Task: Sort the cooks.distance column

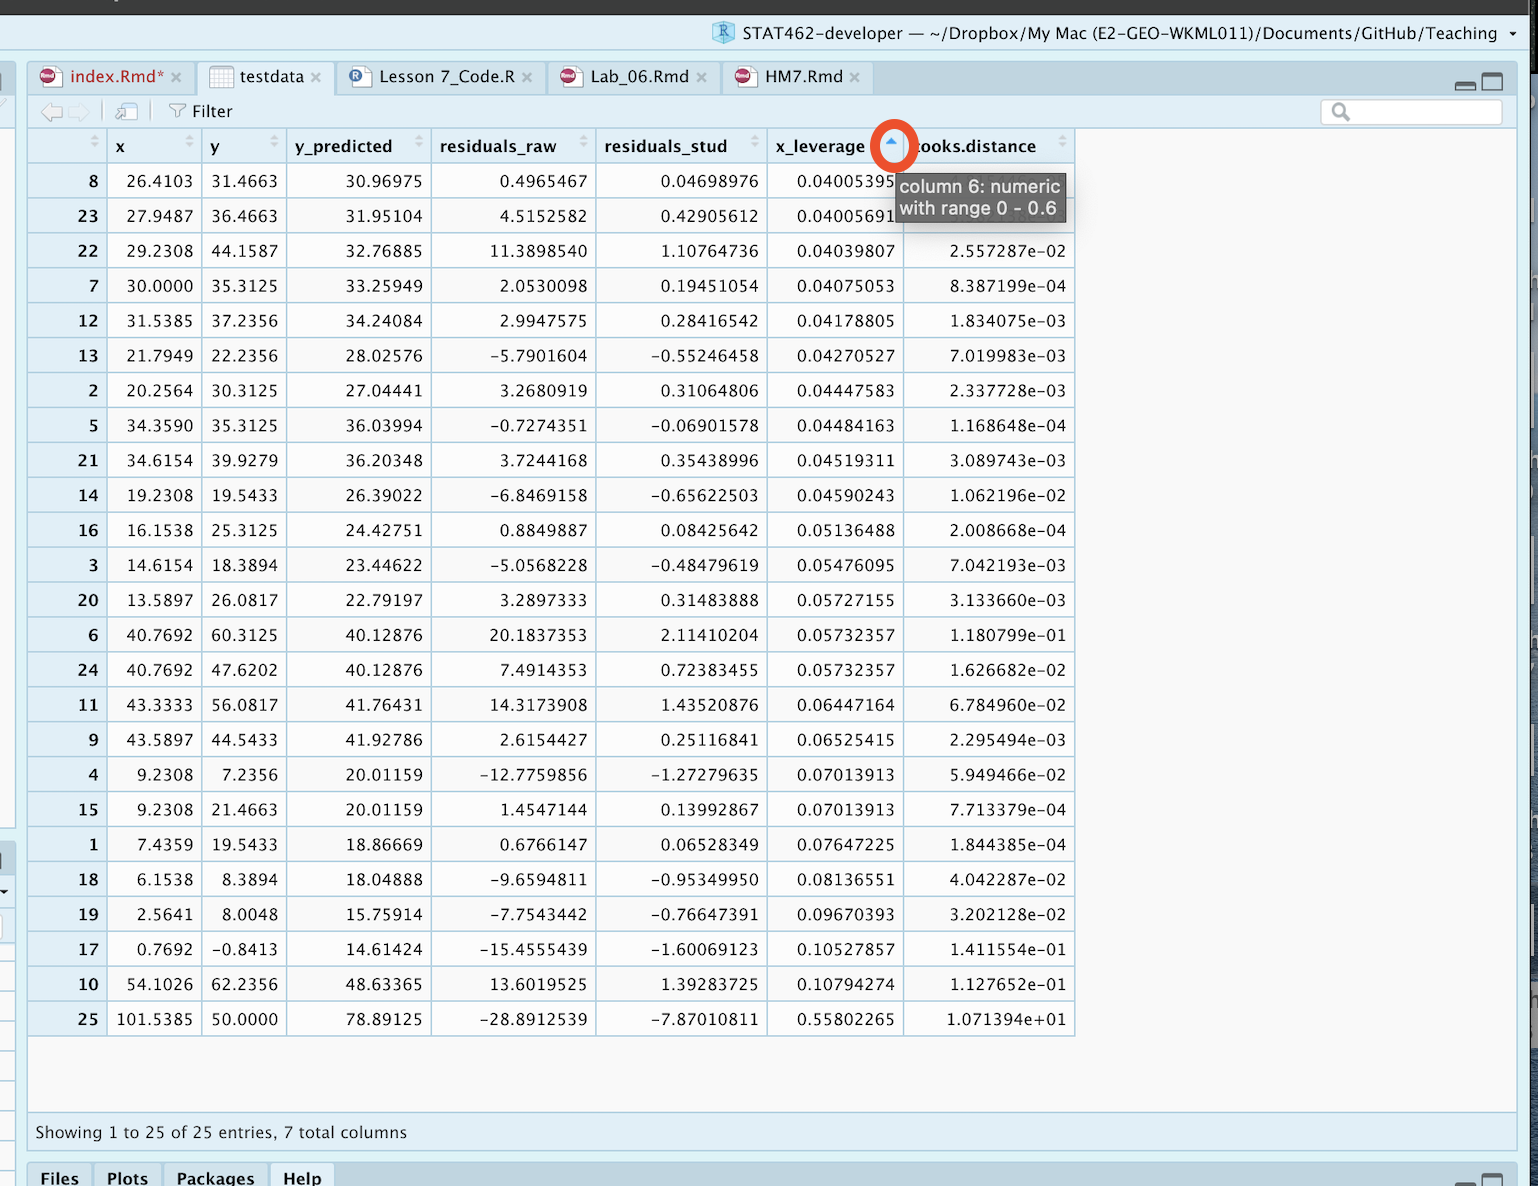Action: (1062, 142)
